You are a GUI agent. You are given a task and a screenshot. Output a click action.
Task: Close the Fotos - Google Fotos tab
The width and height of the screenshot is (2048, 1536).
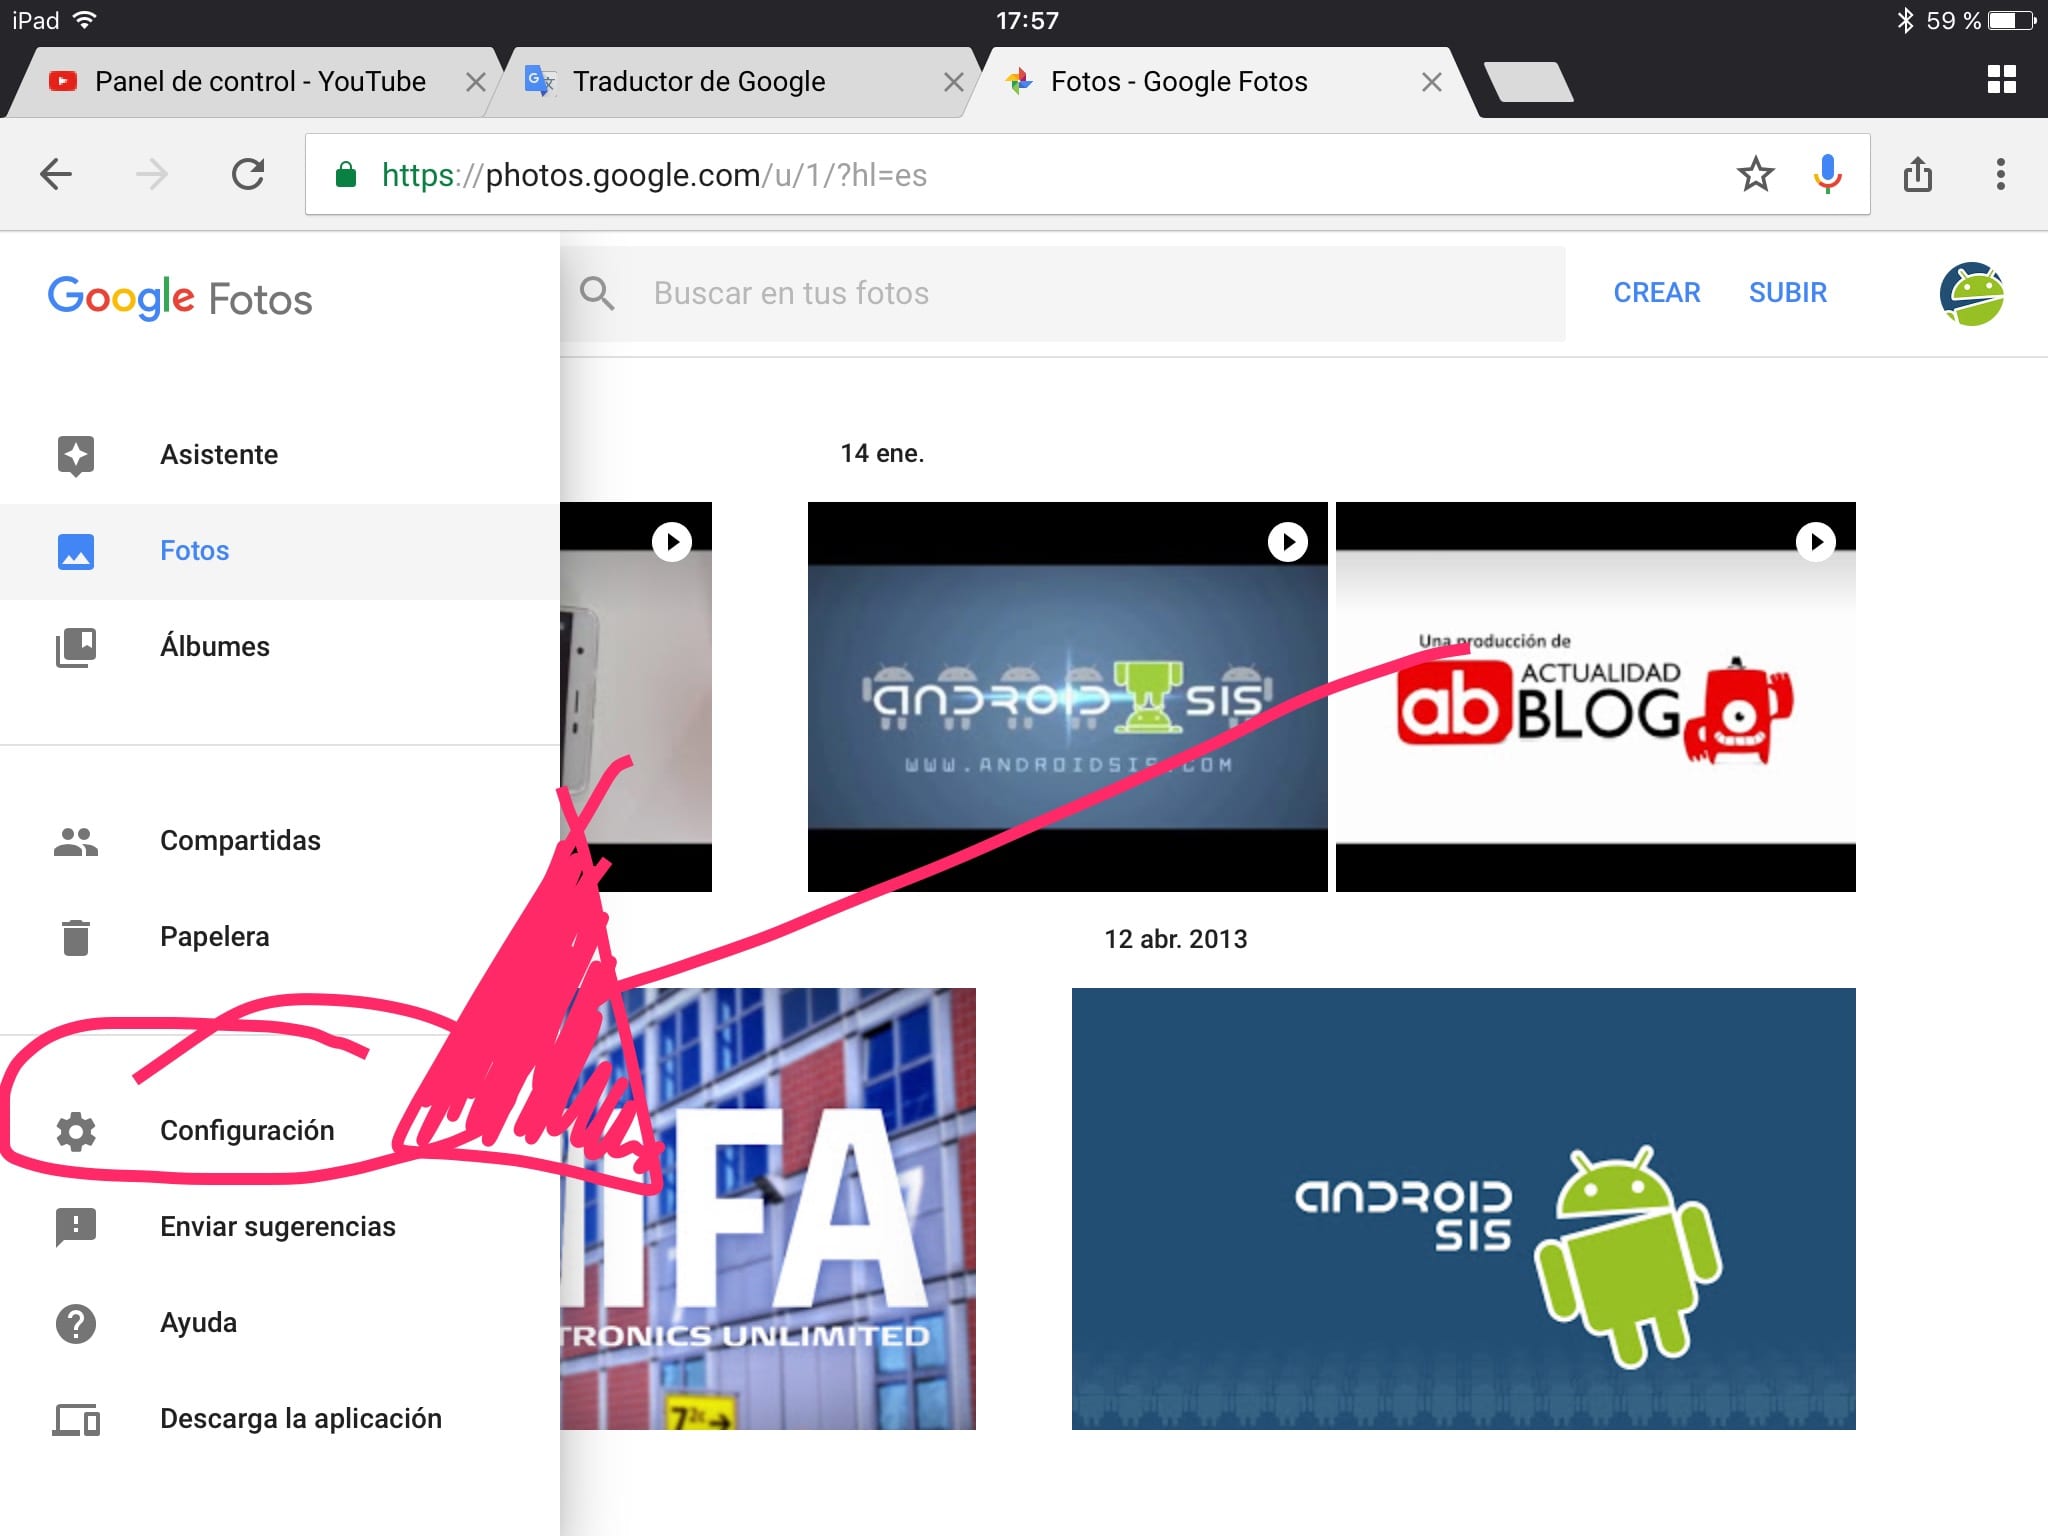tap(1432, 82)
